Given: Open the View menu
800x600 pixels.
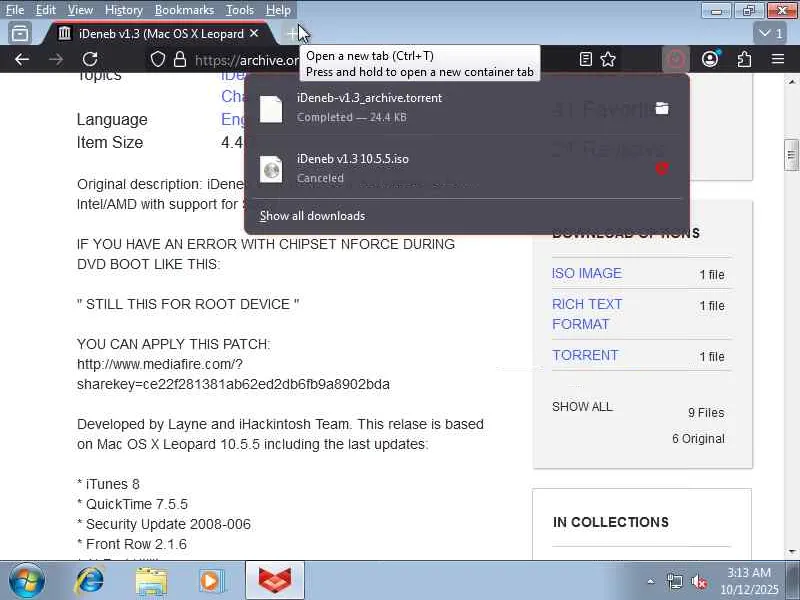Looking at the screenshot, I should click(80, 10).
